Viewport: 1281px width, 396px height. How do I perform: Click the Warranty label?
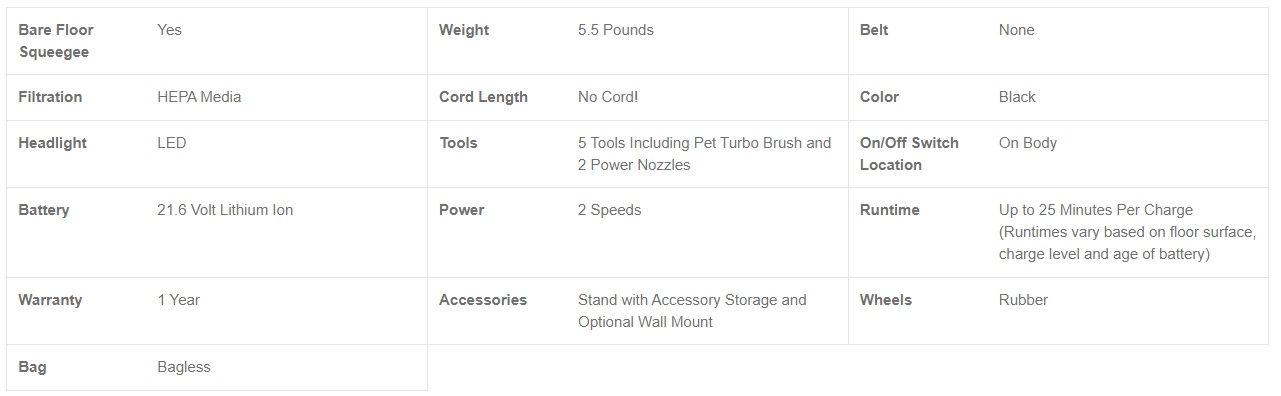click(x=50, y=300)
